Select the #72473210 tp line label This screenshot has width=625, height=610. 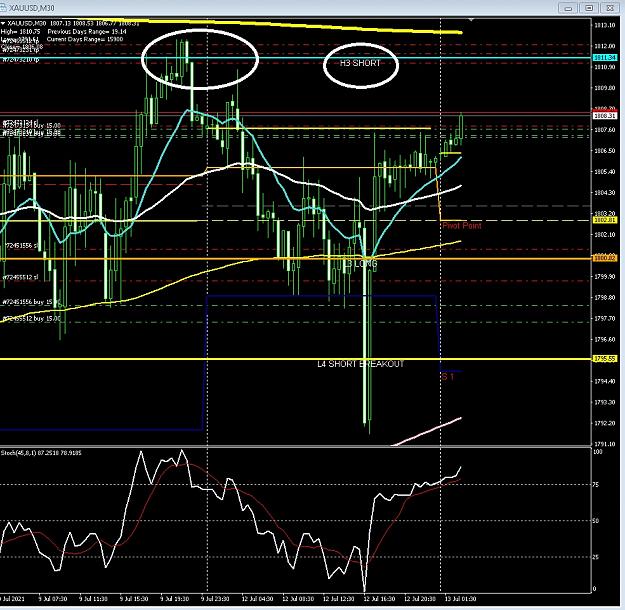21,59
